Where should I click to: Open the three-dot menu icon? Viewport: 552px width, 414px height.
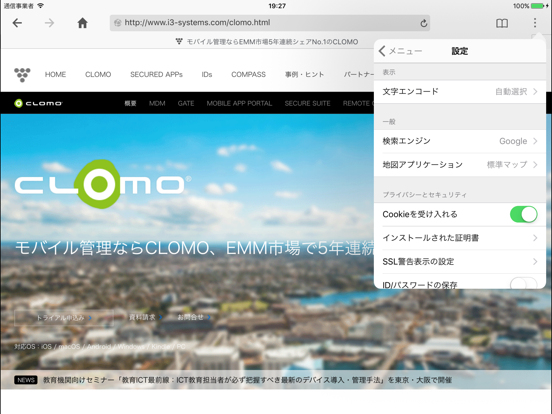pos(535,23)
